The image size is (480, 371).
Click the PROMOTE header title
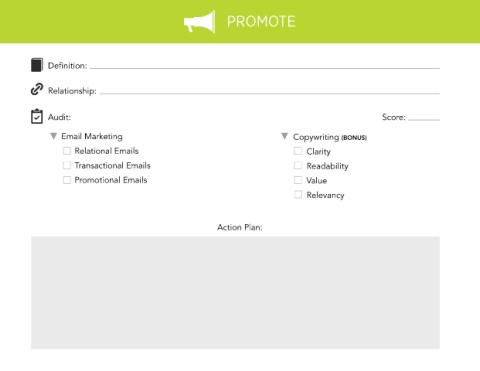pyautogui.click(x=261, y=22)
